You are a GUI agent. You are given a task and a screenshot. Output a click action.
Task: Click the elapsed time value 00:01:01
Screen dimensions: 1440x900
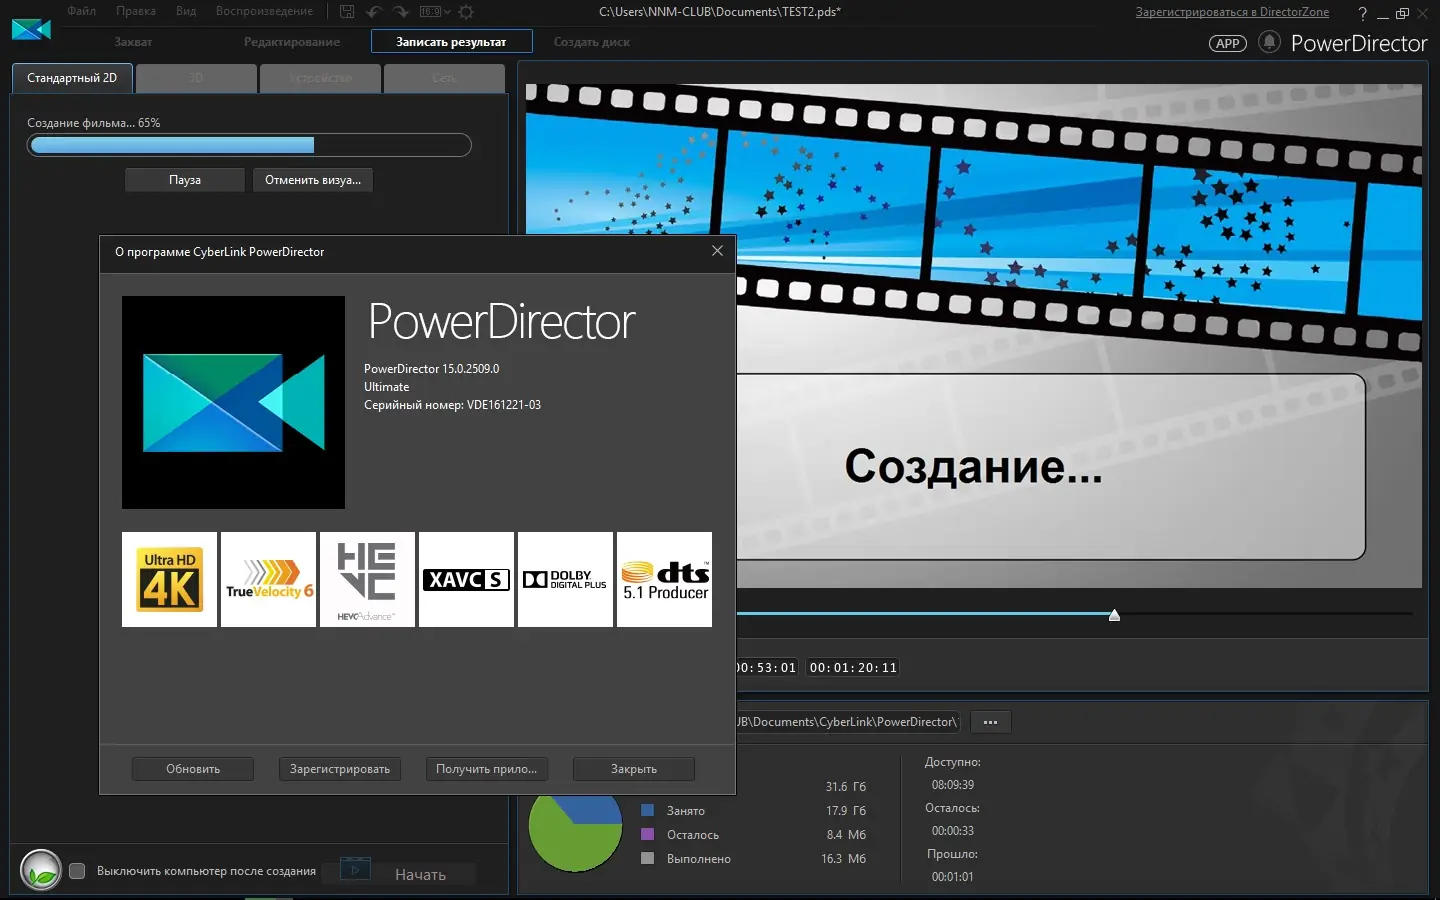click(x=953, y=877)
